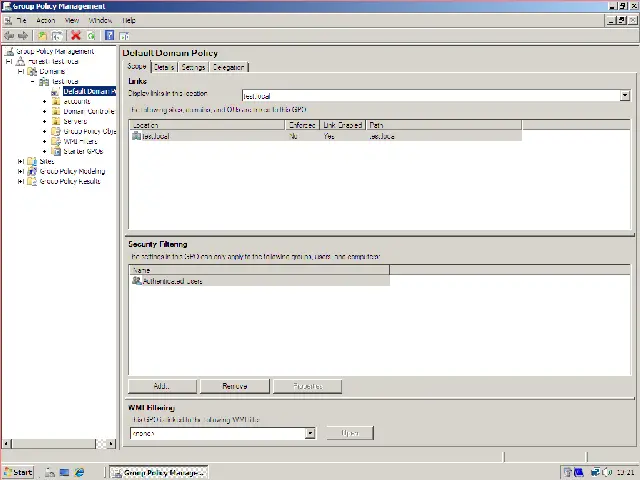Expand the Sites node
The image size is (640, 480).
pyautogui.click(x=21, y=161)
